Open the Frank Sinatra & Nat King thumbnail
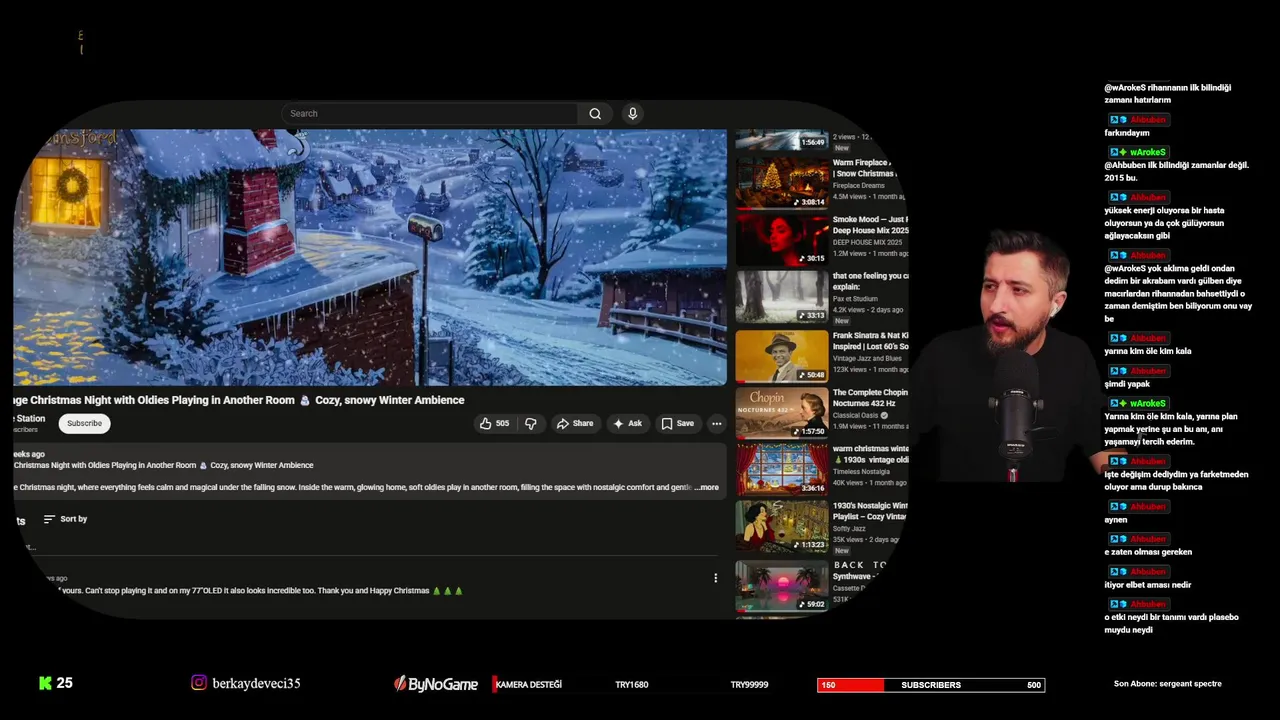The image size is (1280, 720). click(782, 356)
